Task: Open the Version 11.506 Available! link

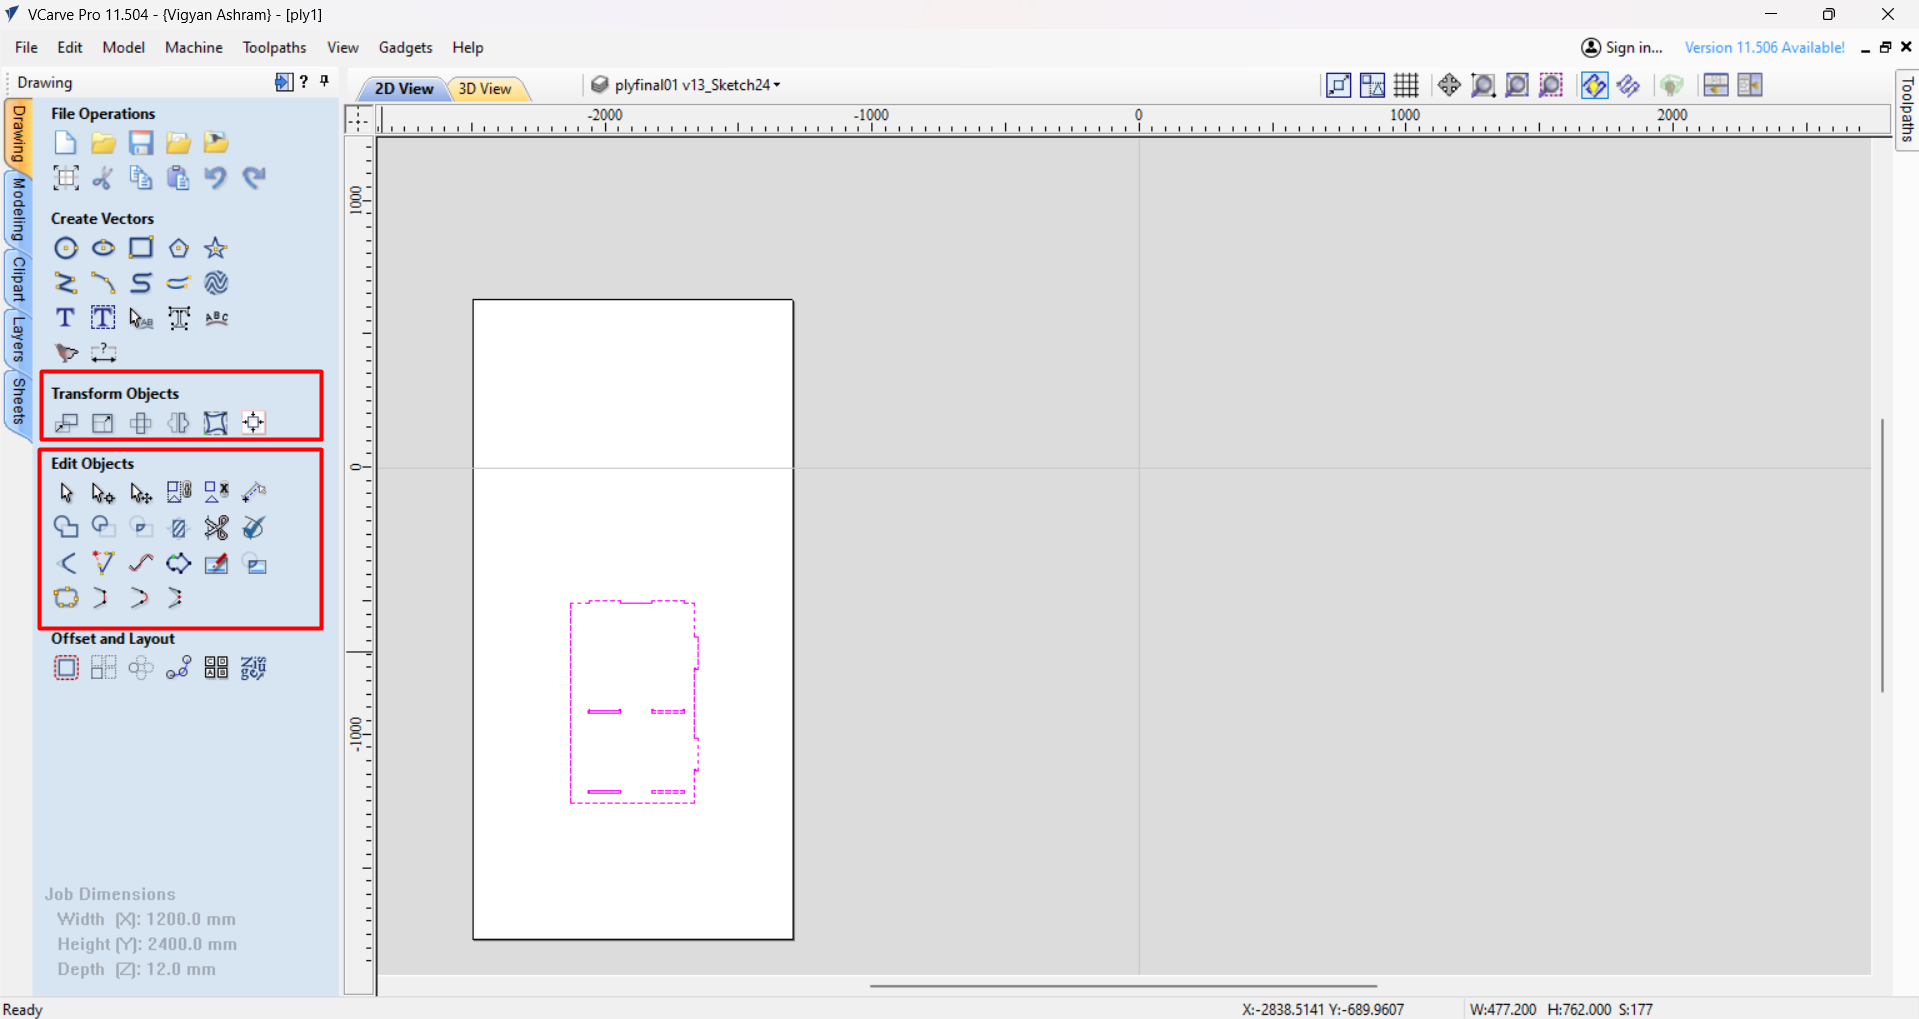Action: [1764, 47]
